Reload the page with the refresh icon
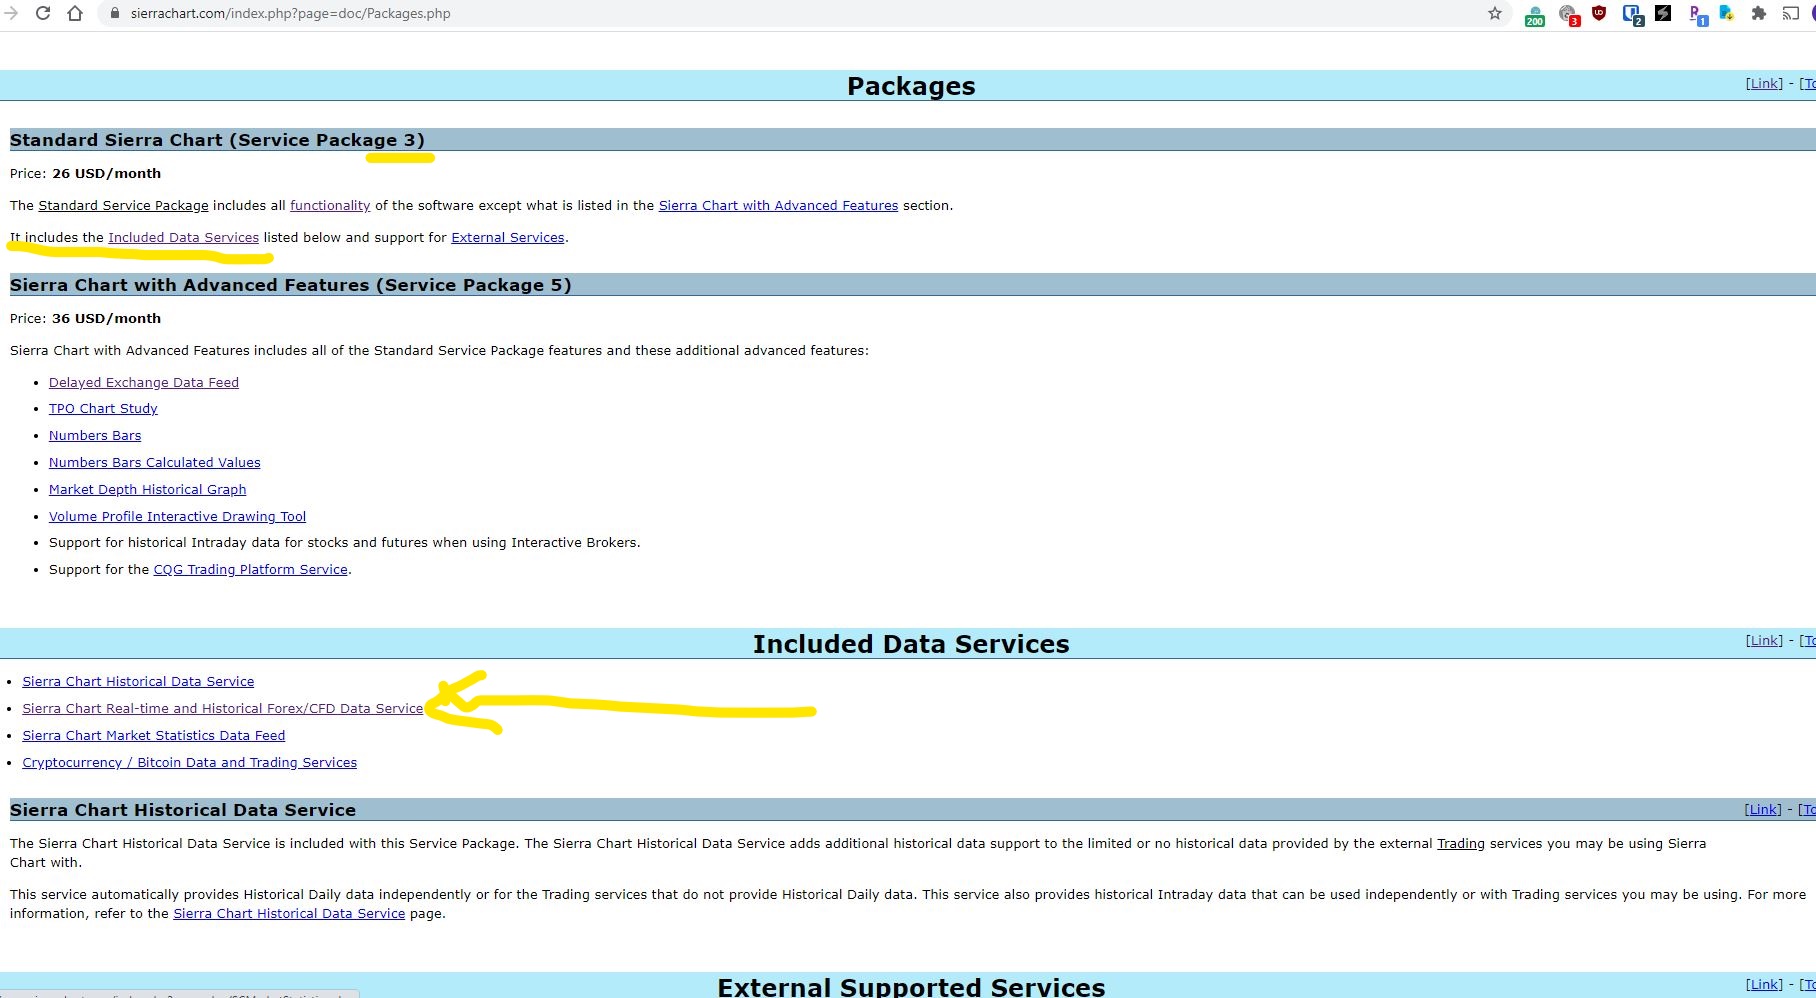The width and height of the screenshot is (1816, 998). tap(43, 13)
